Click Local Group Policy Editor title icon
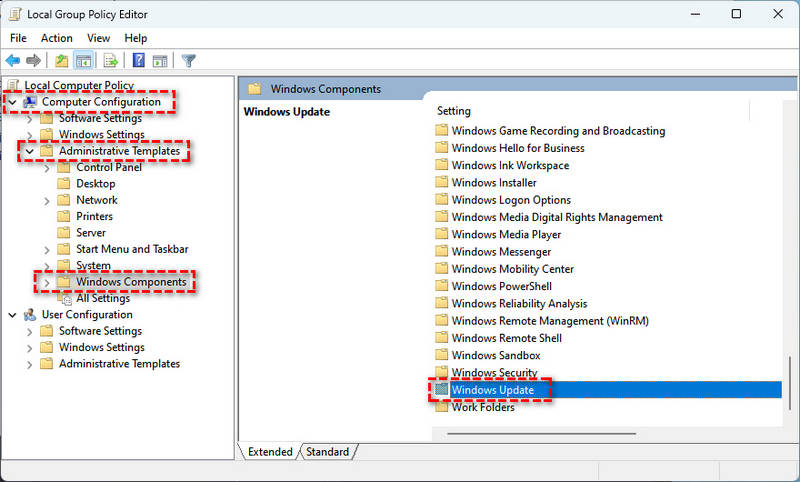 click(x=15, y=14)
